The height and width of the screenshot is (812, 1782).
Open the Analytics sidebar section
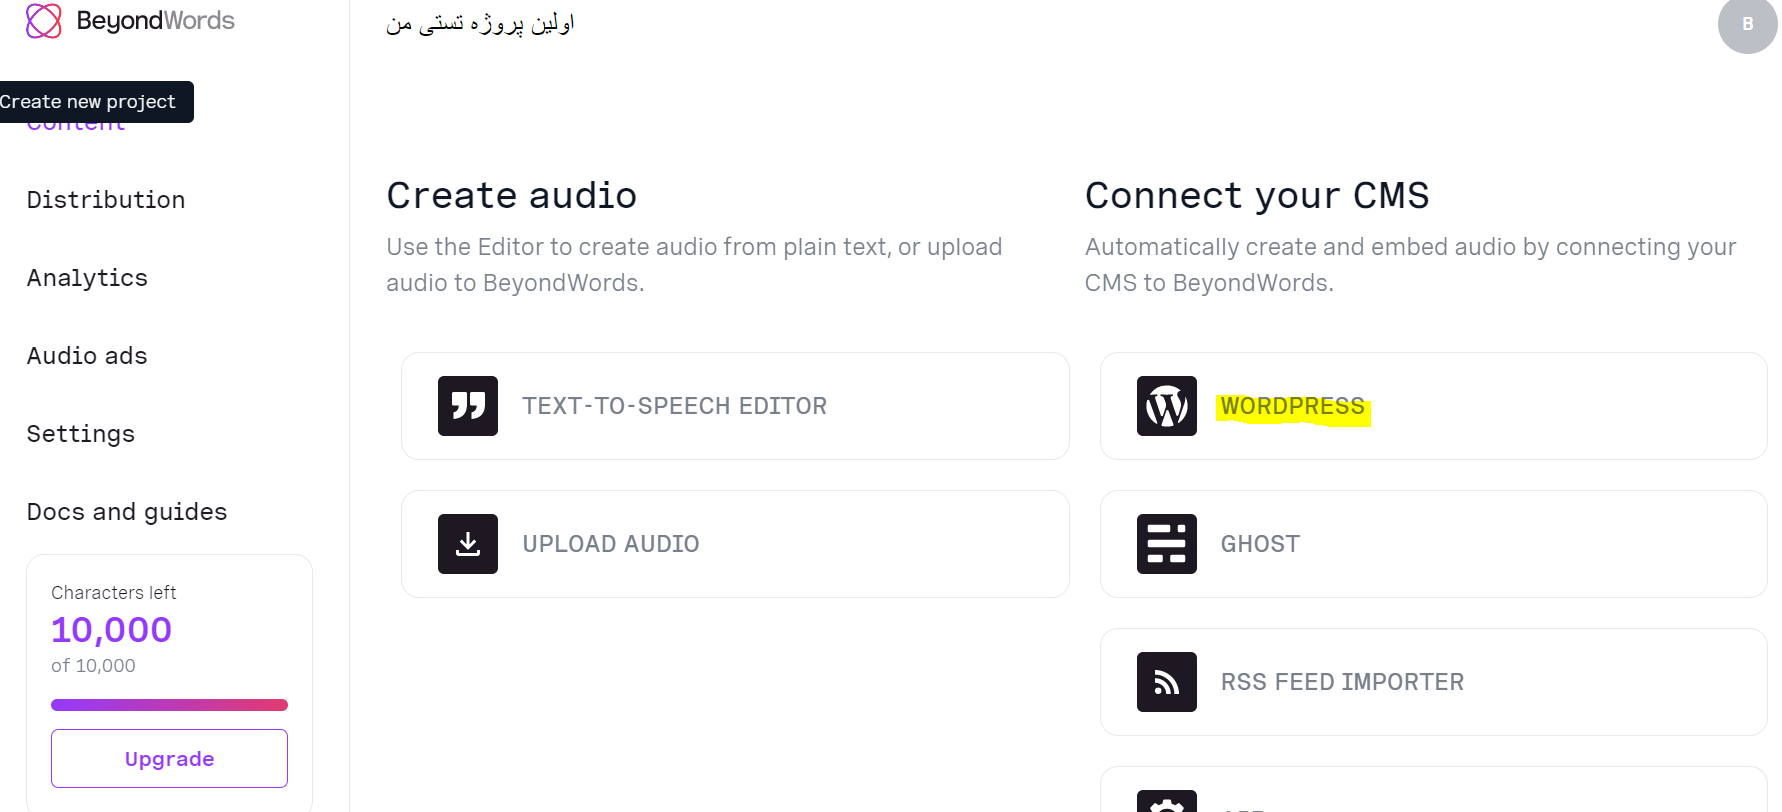coord(87,278)
